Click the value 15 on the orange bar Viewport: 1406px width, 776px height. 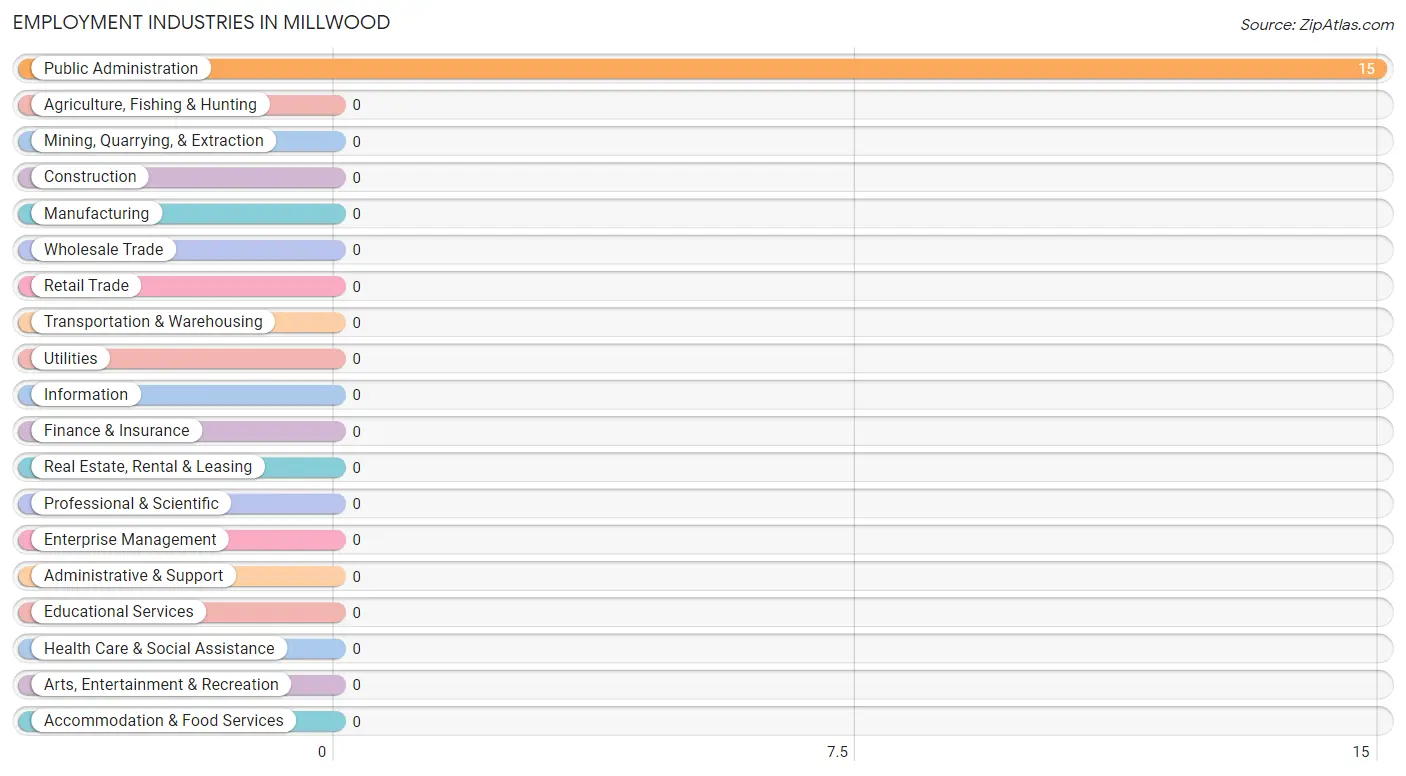(1366, 69)
